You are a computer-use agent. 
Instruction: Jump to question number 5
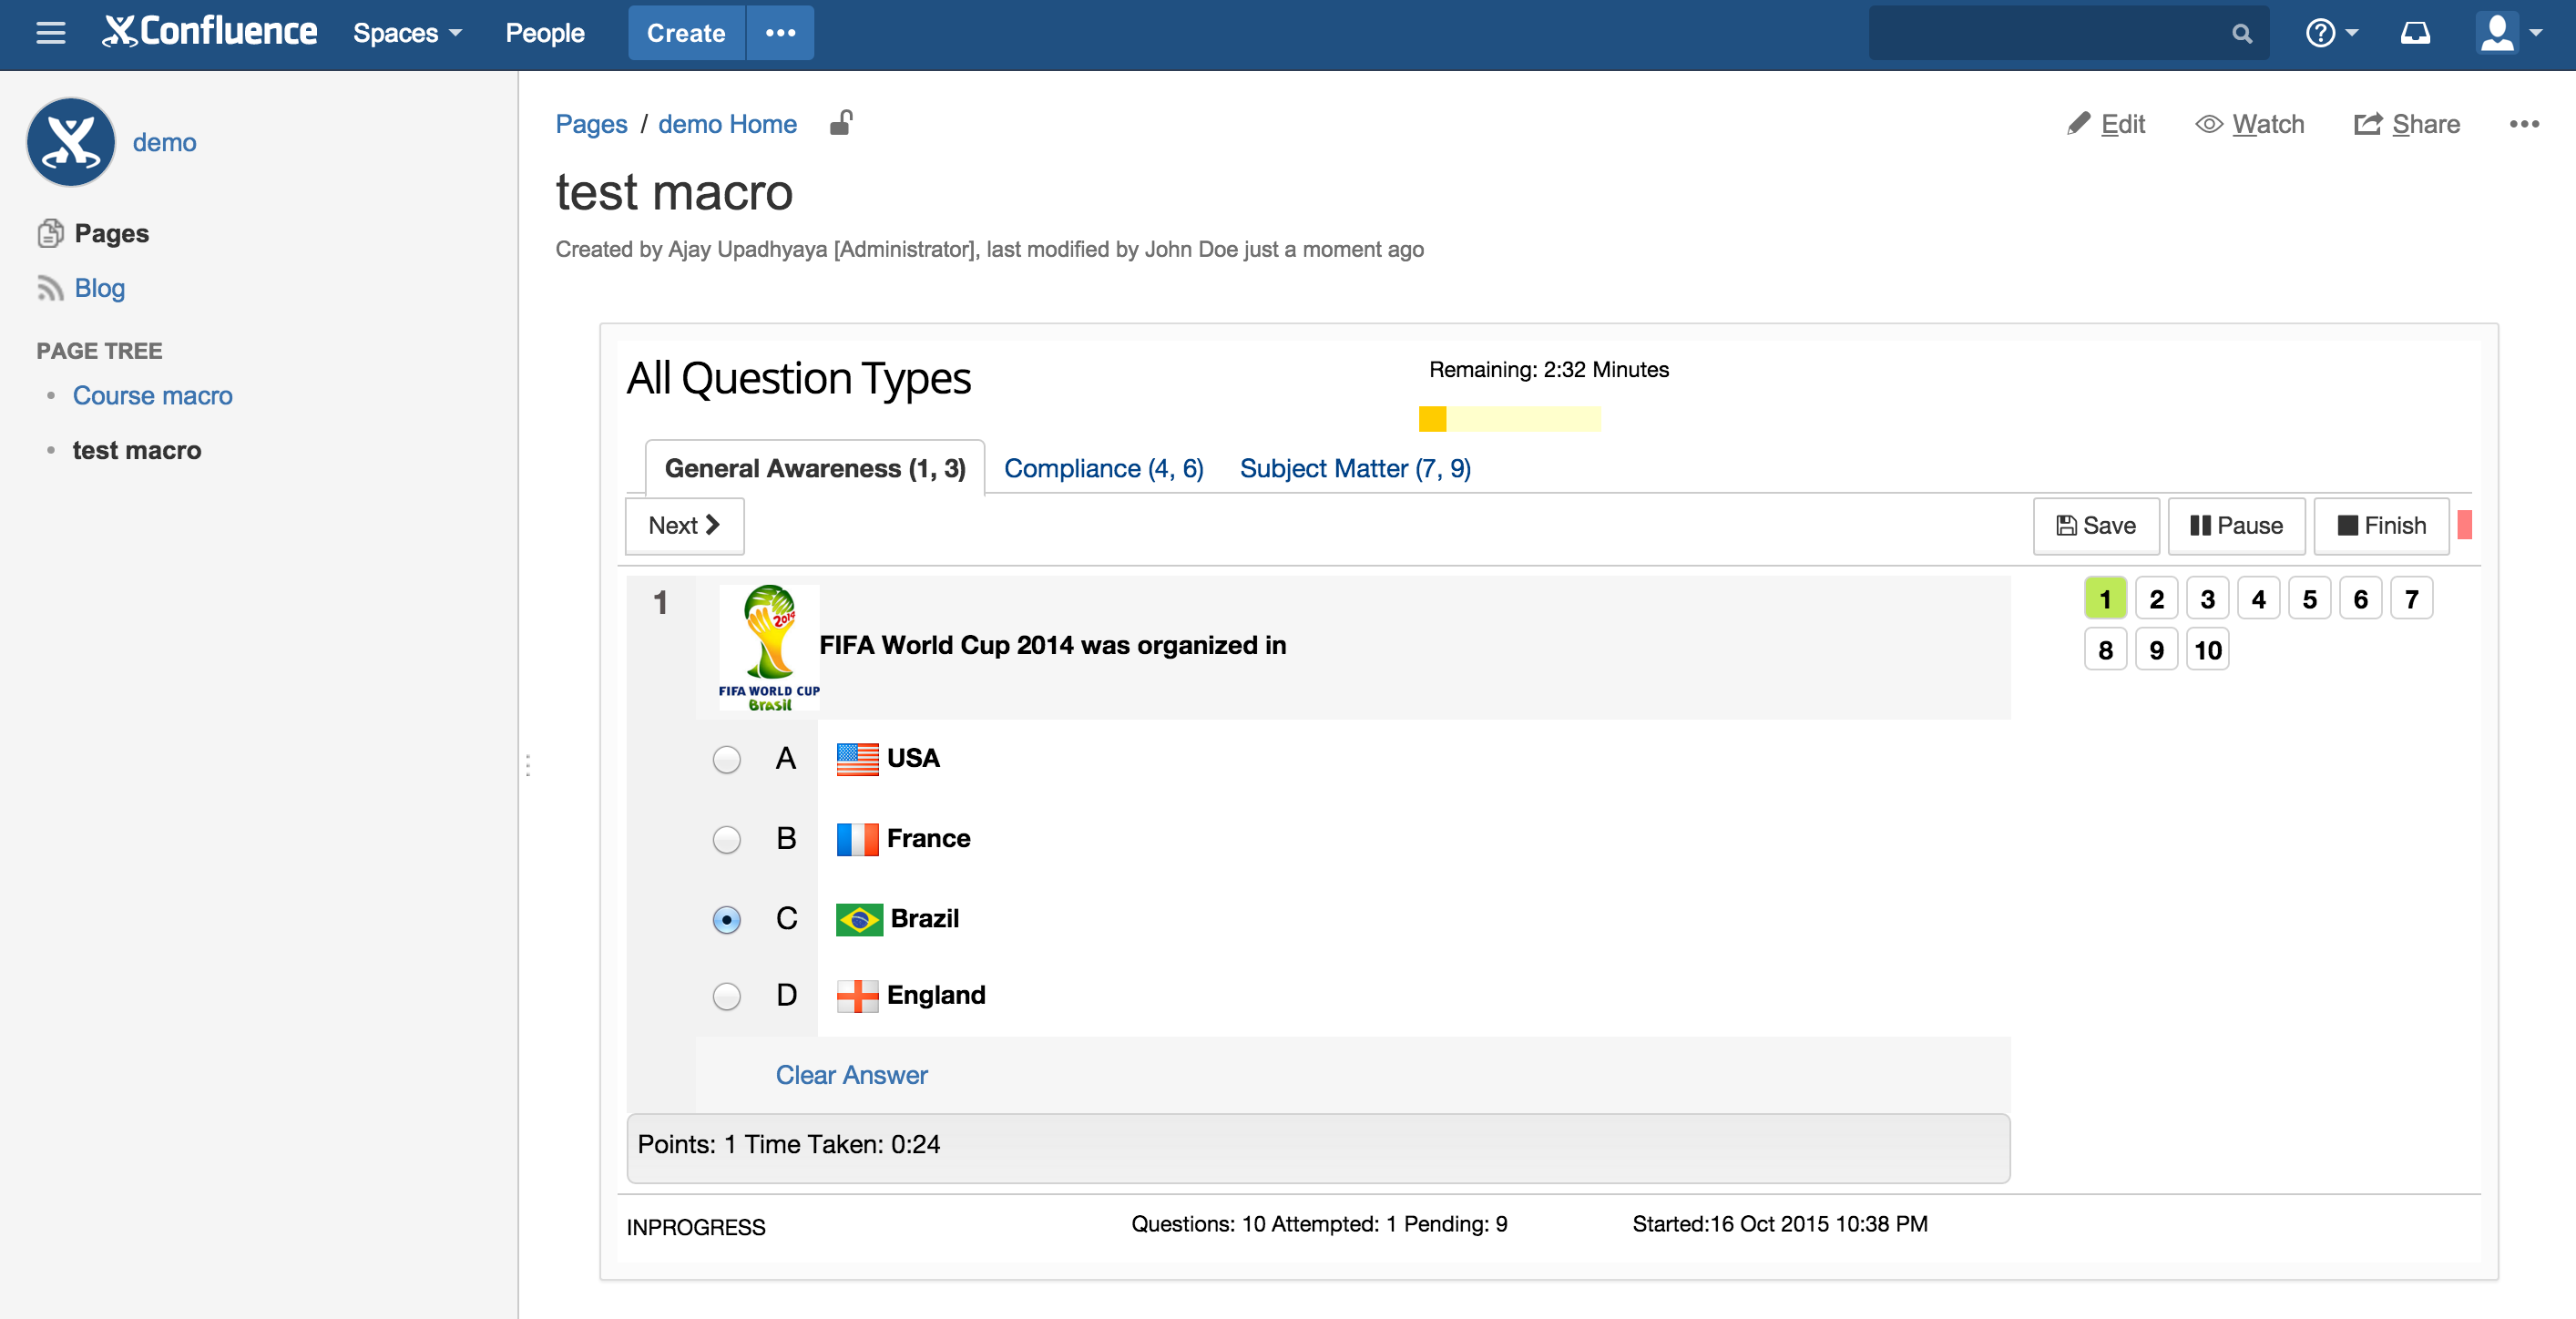[x=2309, y=599]
